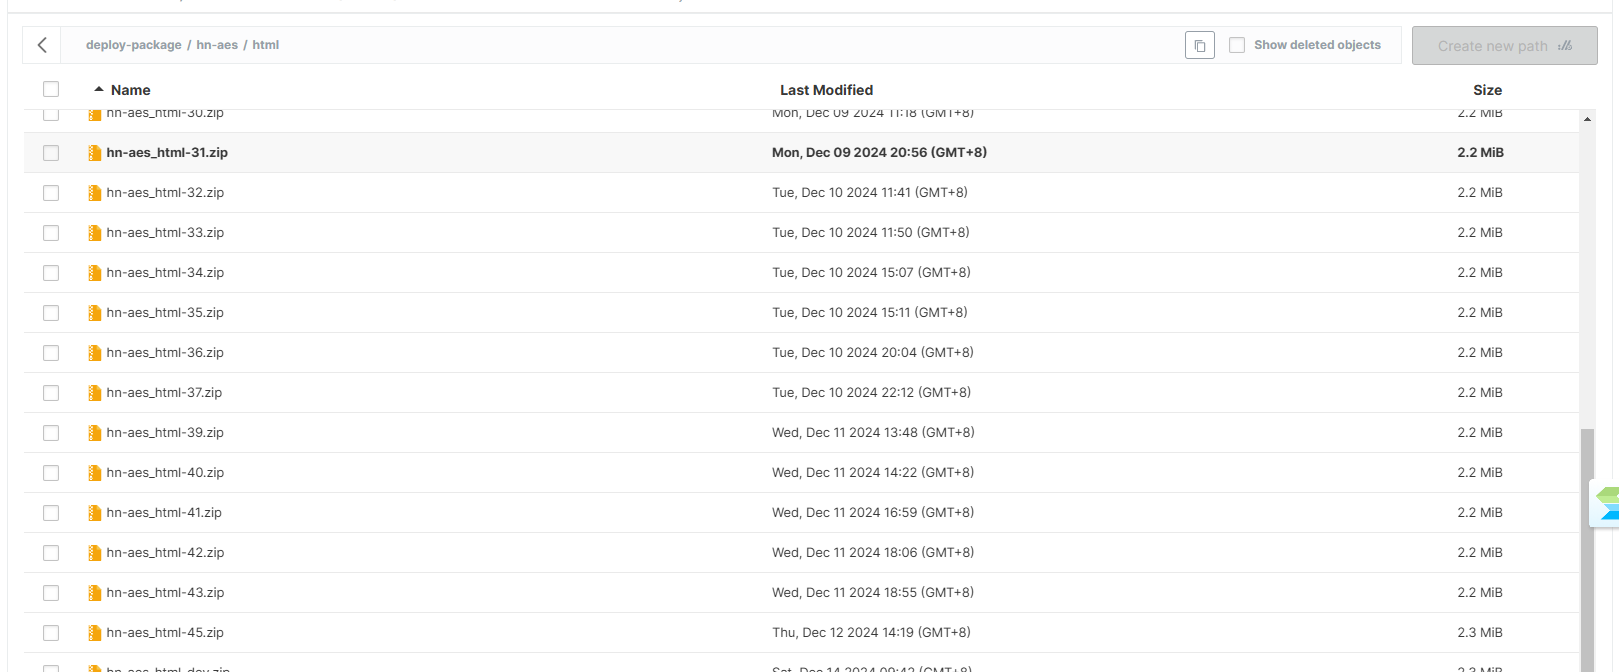Click zip icon of hn-aes_html-31.zip
The width and height of the screenshot is (1619, 672).
[94, 153]
